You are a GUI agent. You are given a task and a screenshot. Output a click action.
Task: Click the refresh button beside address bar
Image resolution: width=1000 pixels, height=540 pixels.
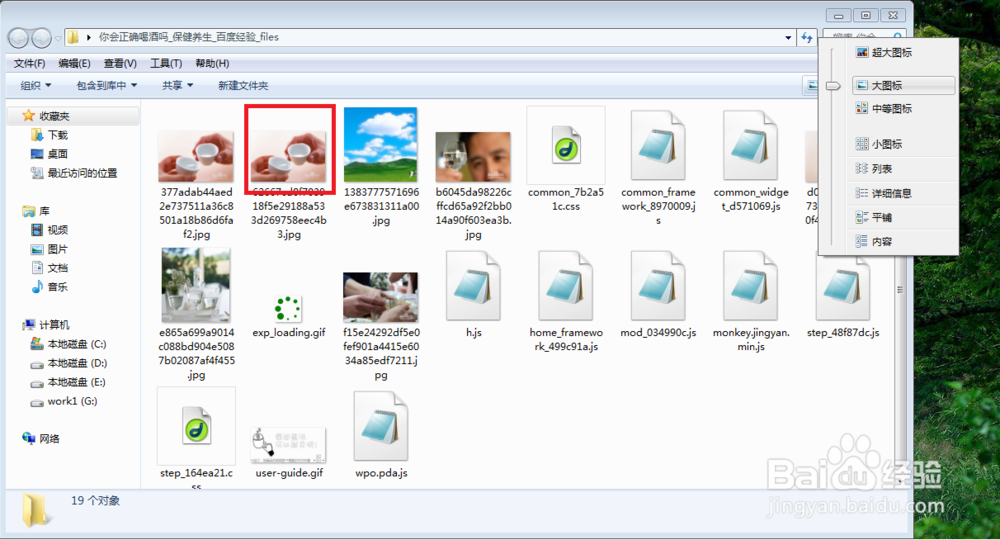tap(807, 38)
